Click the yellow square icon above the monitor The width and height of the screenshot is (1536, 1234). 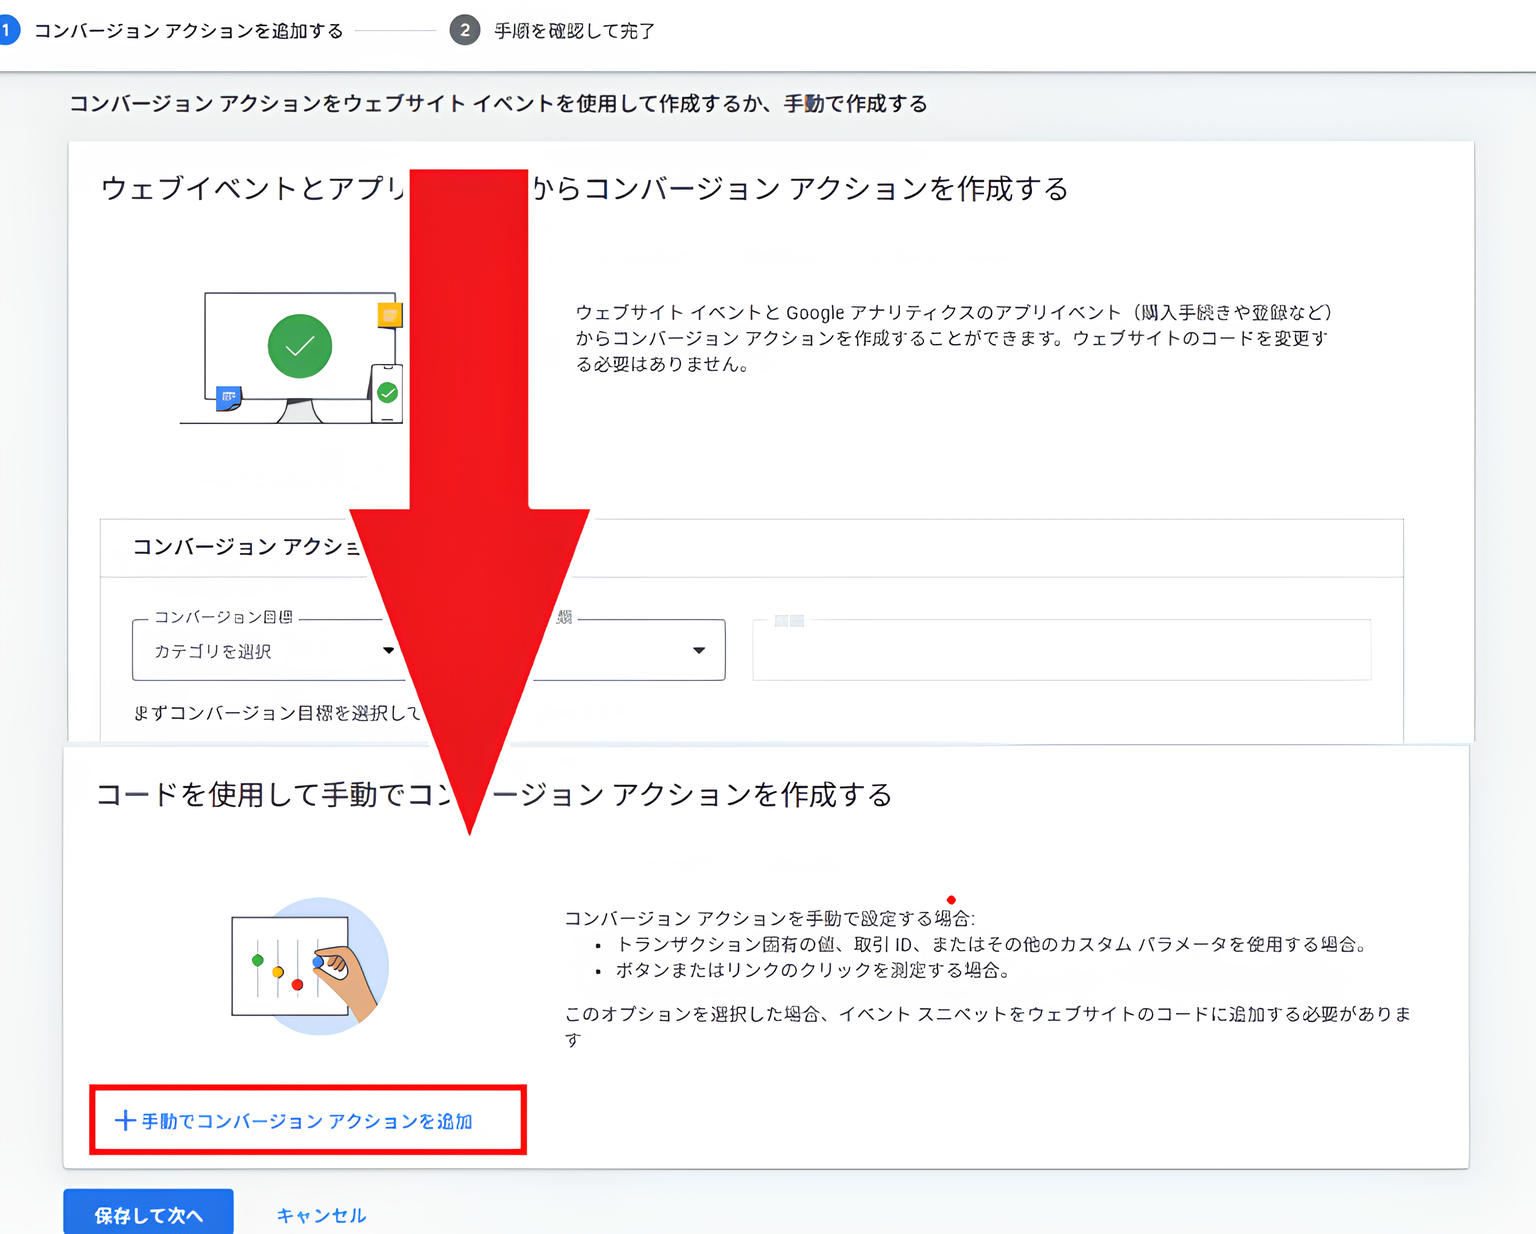coord(390,313)
